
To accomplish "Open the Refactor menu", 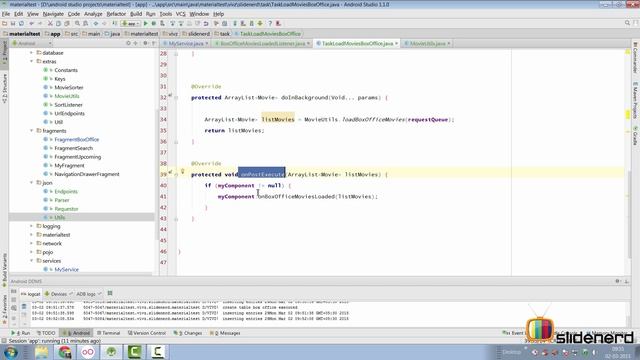I will coord(116,14).
